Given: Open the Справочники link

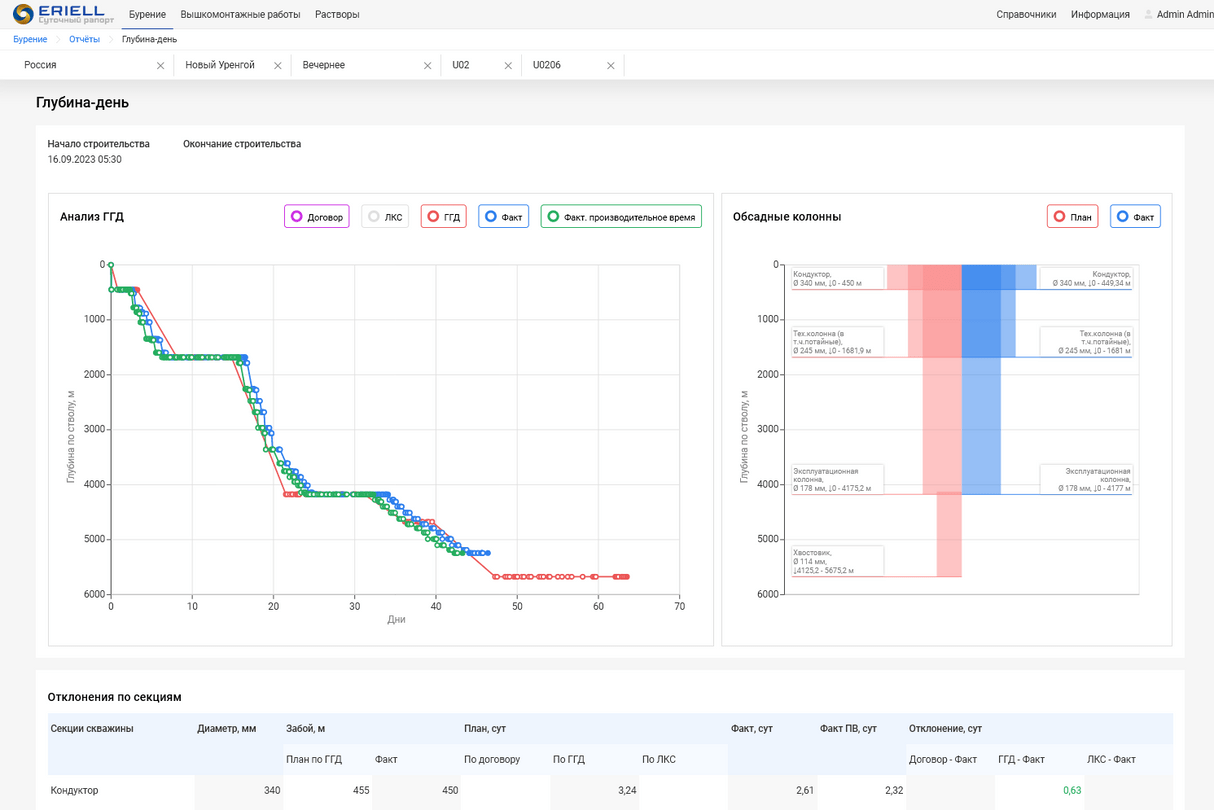Looking at the screenshot, I should click(1026, 14).
